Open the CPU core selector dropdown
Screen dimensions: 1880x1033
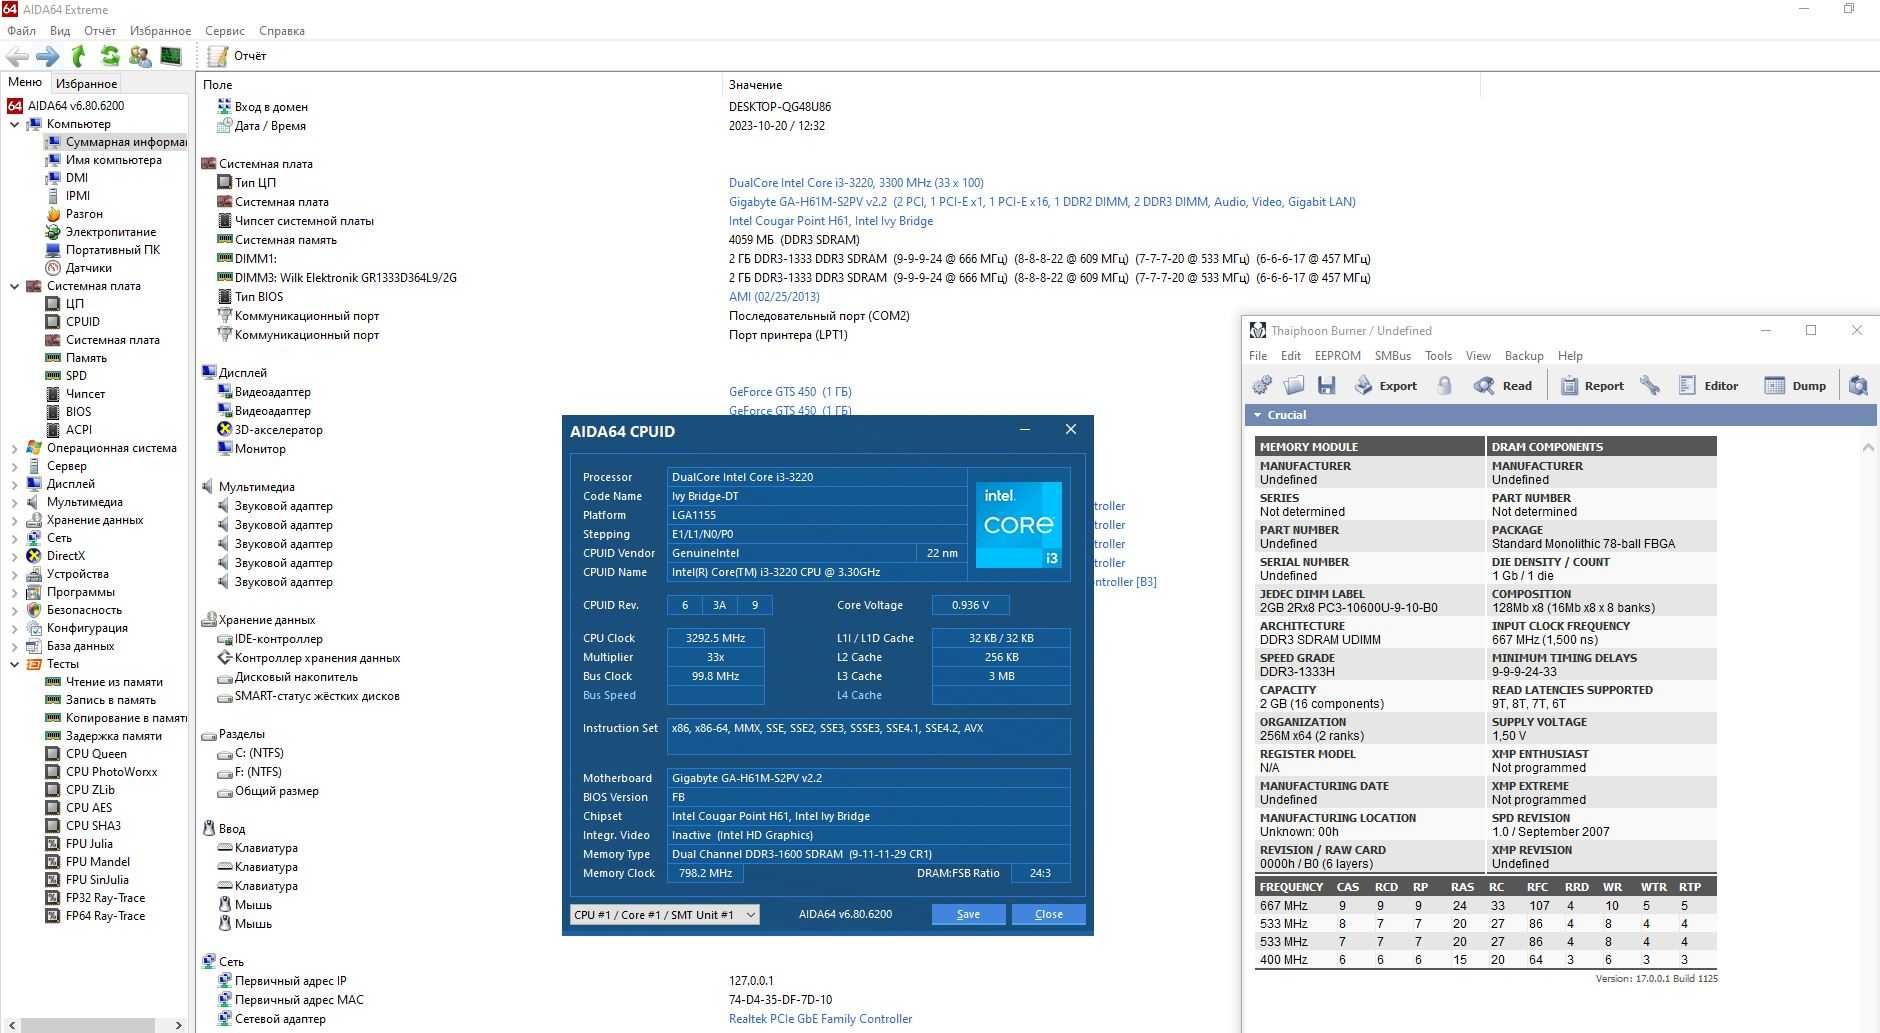pyautogui.click(x=664, y=915)
